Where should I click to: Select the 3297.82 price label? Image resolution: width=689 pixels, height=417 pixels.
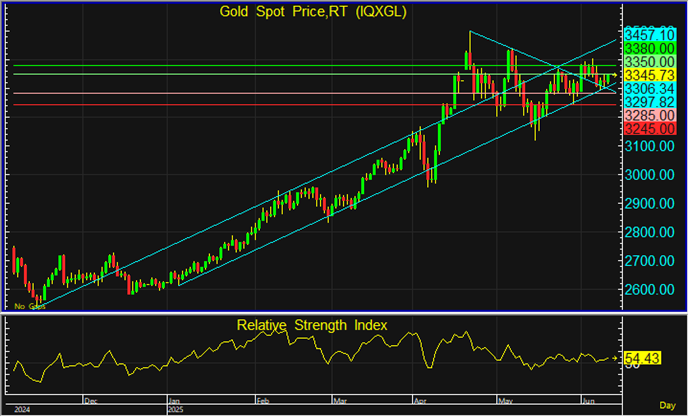pyautogui.click(x=649, y=102)
